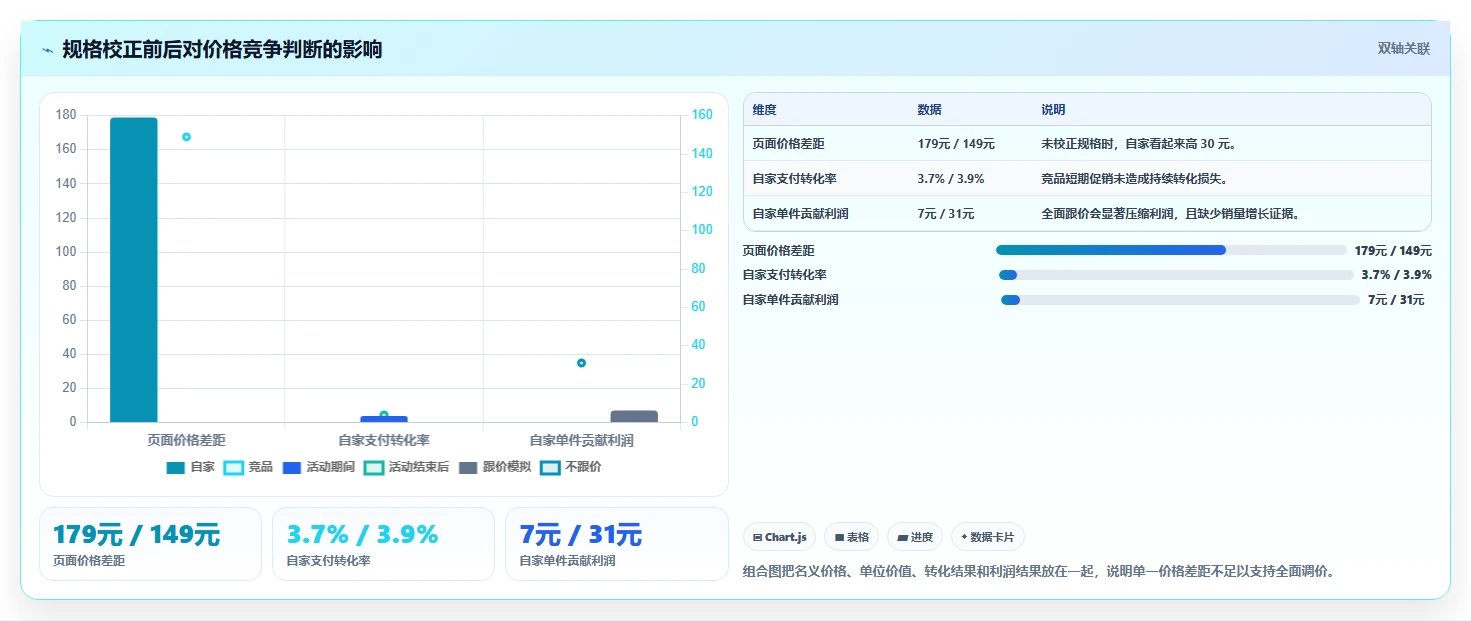1471x621 pixels.
Task: Click the 自家支付转化率 progress bar
Action: pos(1176,275)
